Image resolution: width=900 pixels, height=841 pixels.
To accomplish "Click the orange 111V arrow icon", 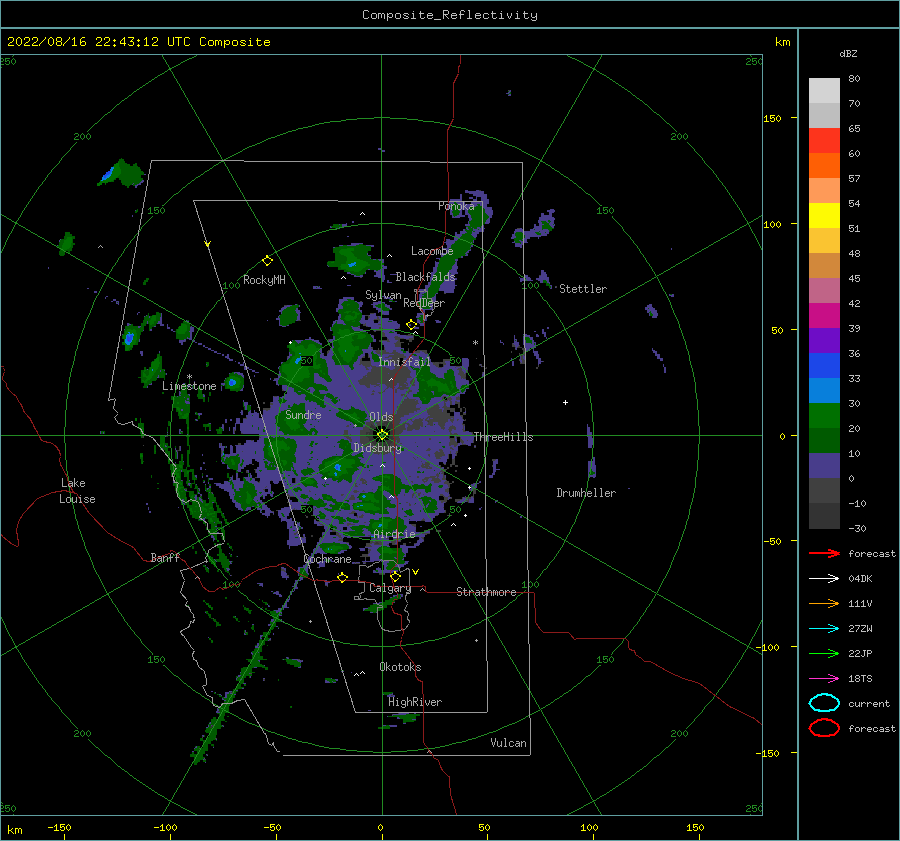I will coord(824,603).
